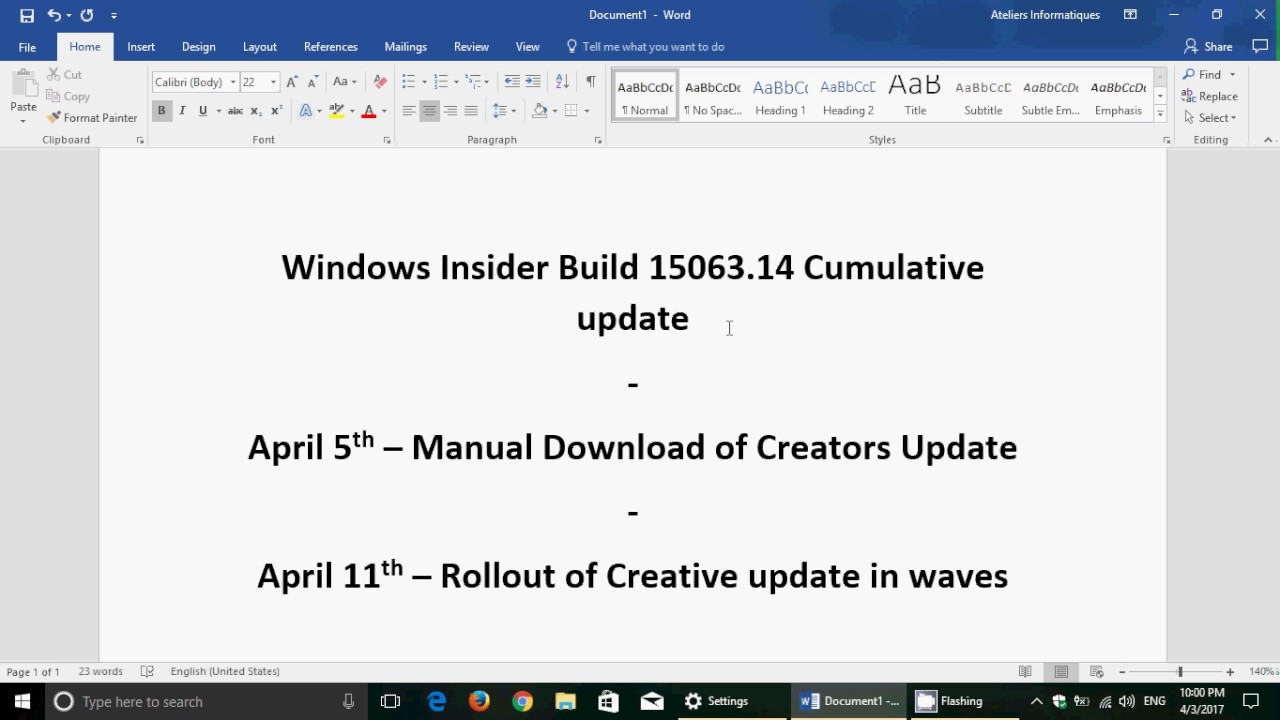Adjust the zoom slider handle in the status bar

pyautogui.click(x=1180, y=672)
